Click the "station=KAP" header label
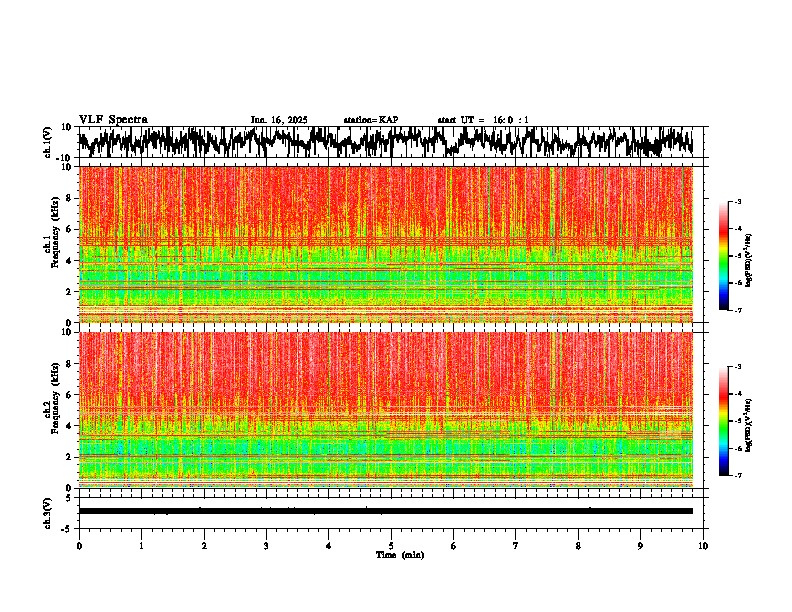The image size is (792, 612). (371, 120)
